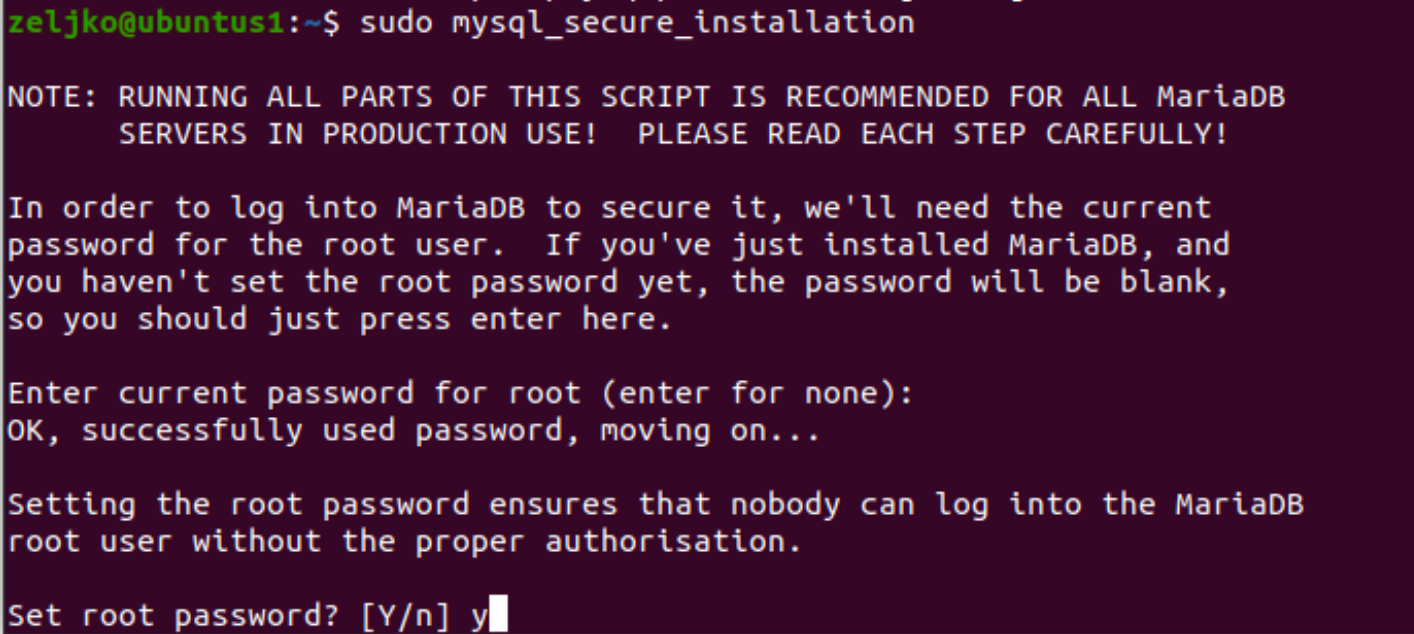Click the word 'authorisation.' in the output
This screenshot has height=634, width=1414.
(x=674, y=542)
